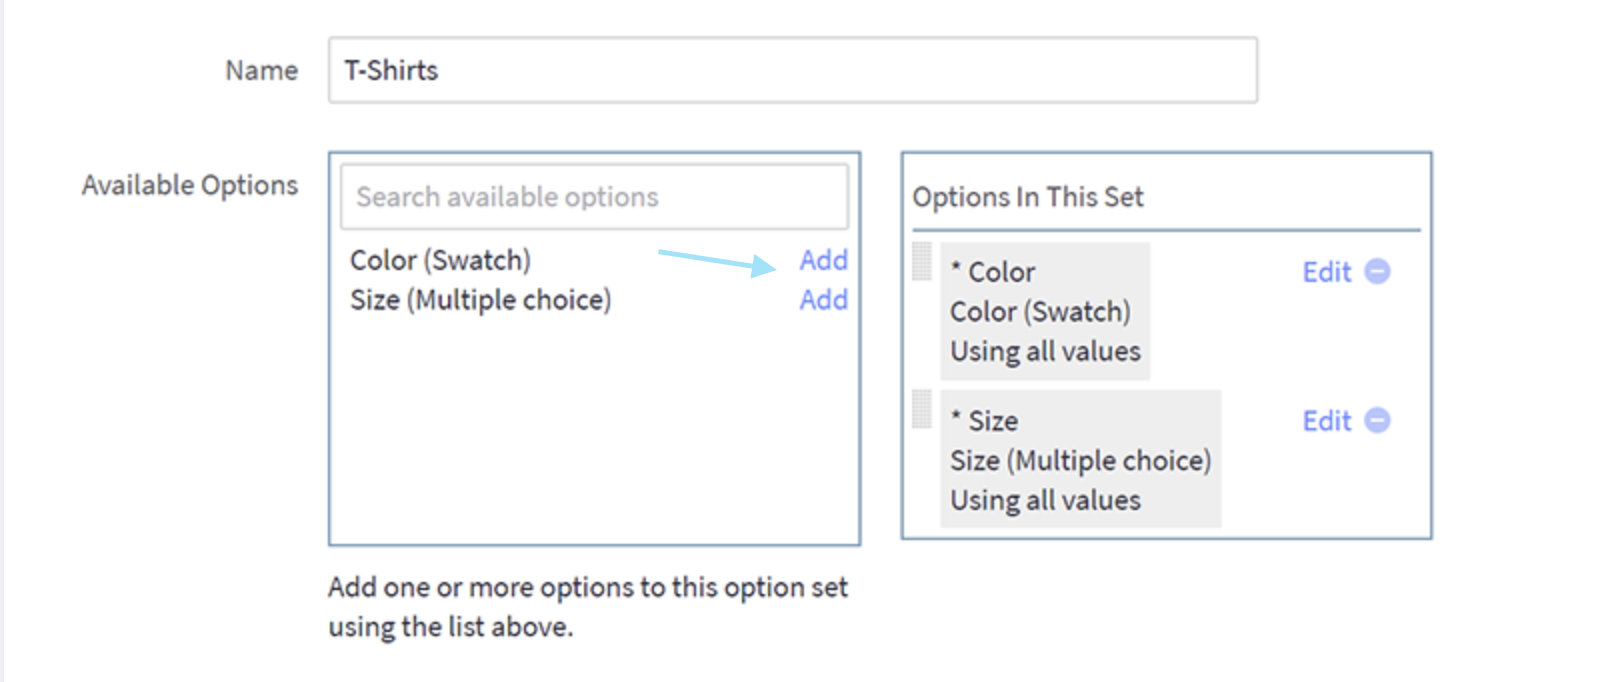The image size is (1597, 682).
Task: Add the Size (Multiple choice) option
Action: 823,300
